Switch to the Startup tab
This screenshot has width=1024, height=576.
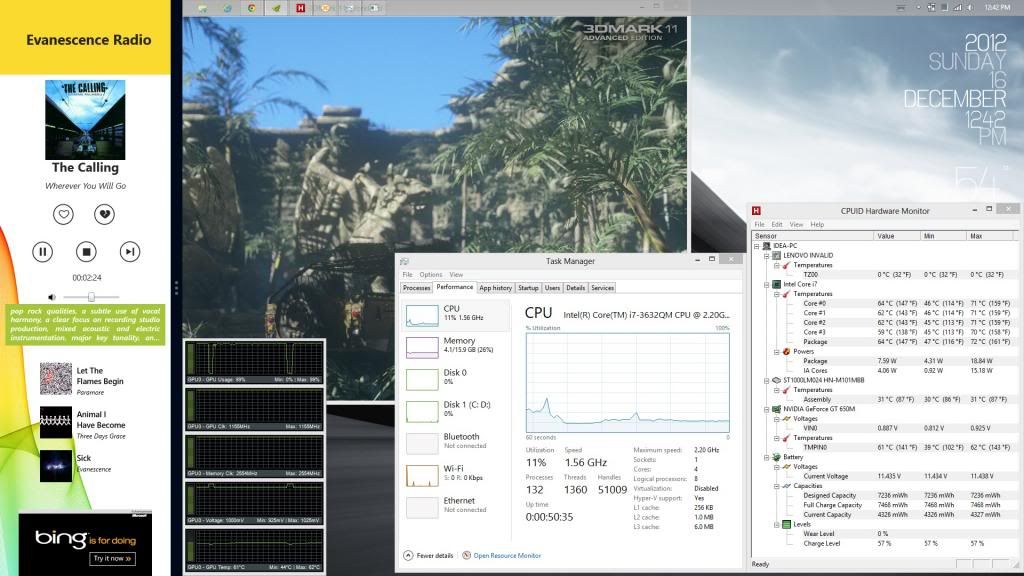click(x=528, y=288)
